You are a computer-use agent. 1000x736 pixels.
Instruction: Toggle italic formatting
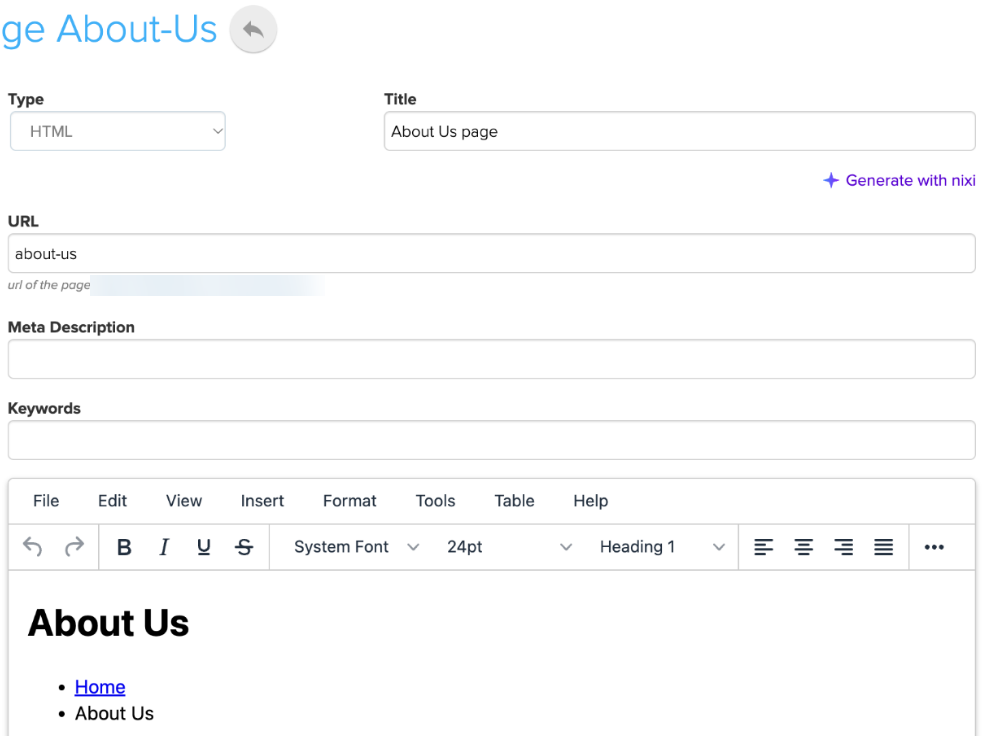(x=164, y=547)
